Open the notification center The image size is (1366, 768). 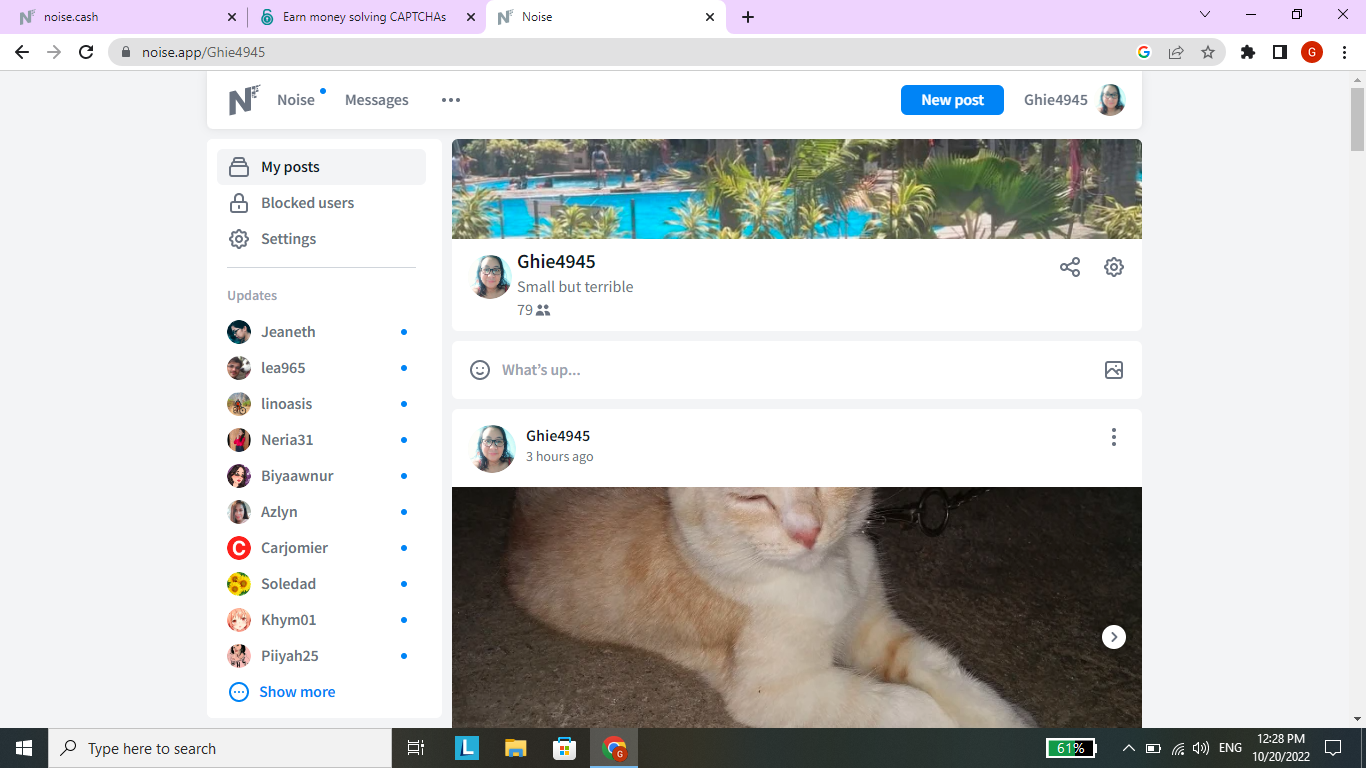click(x=1333, y=748)
